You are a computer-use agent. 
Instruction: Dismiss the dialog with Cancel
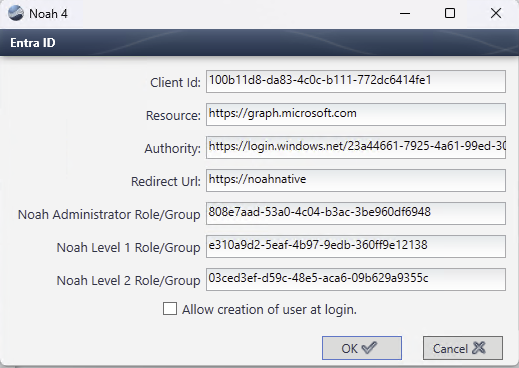click(x=463, y=348)
